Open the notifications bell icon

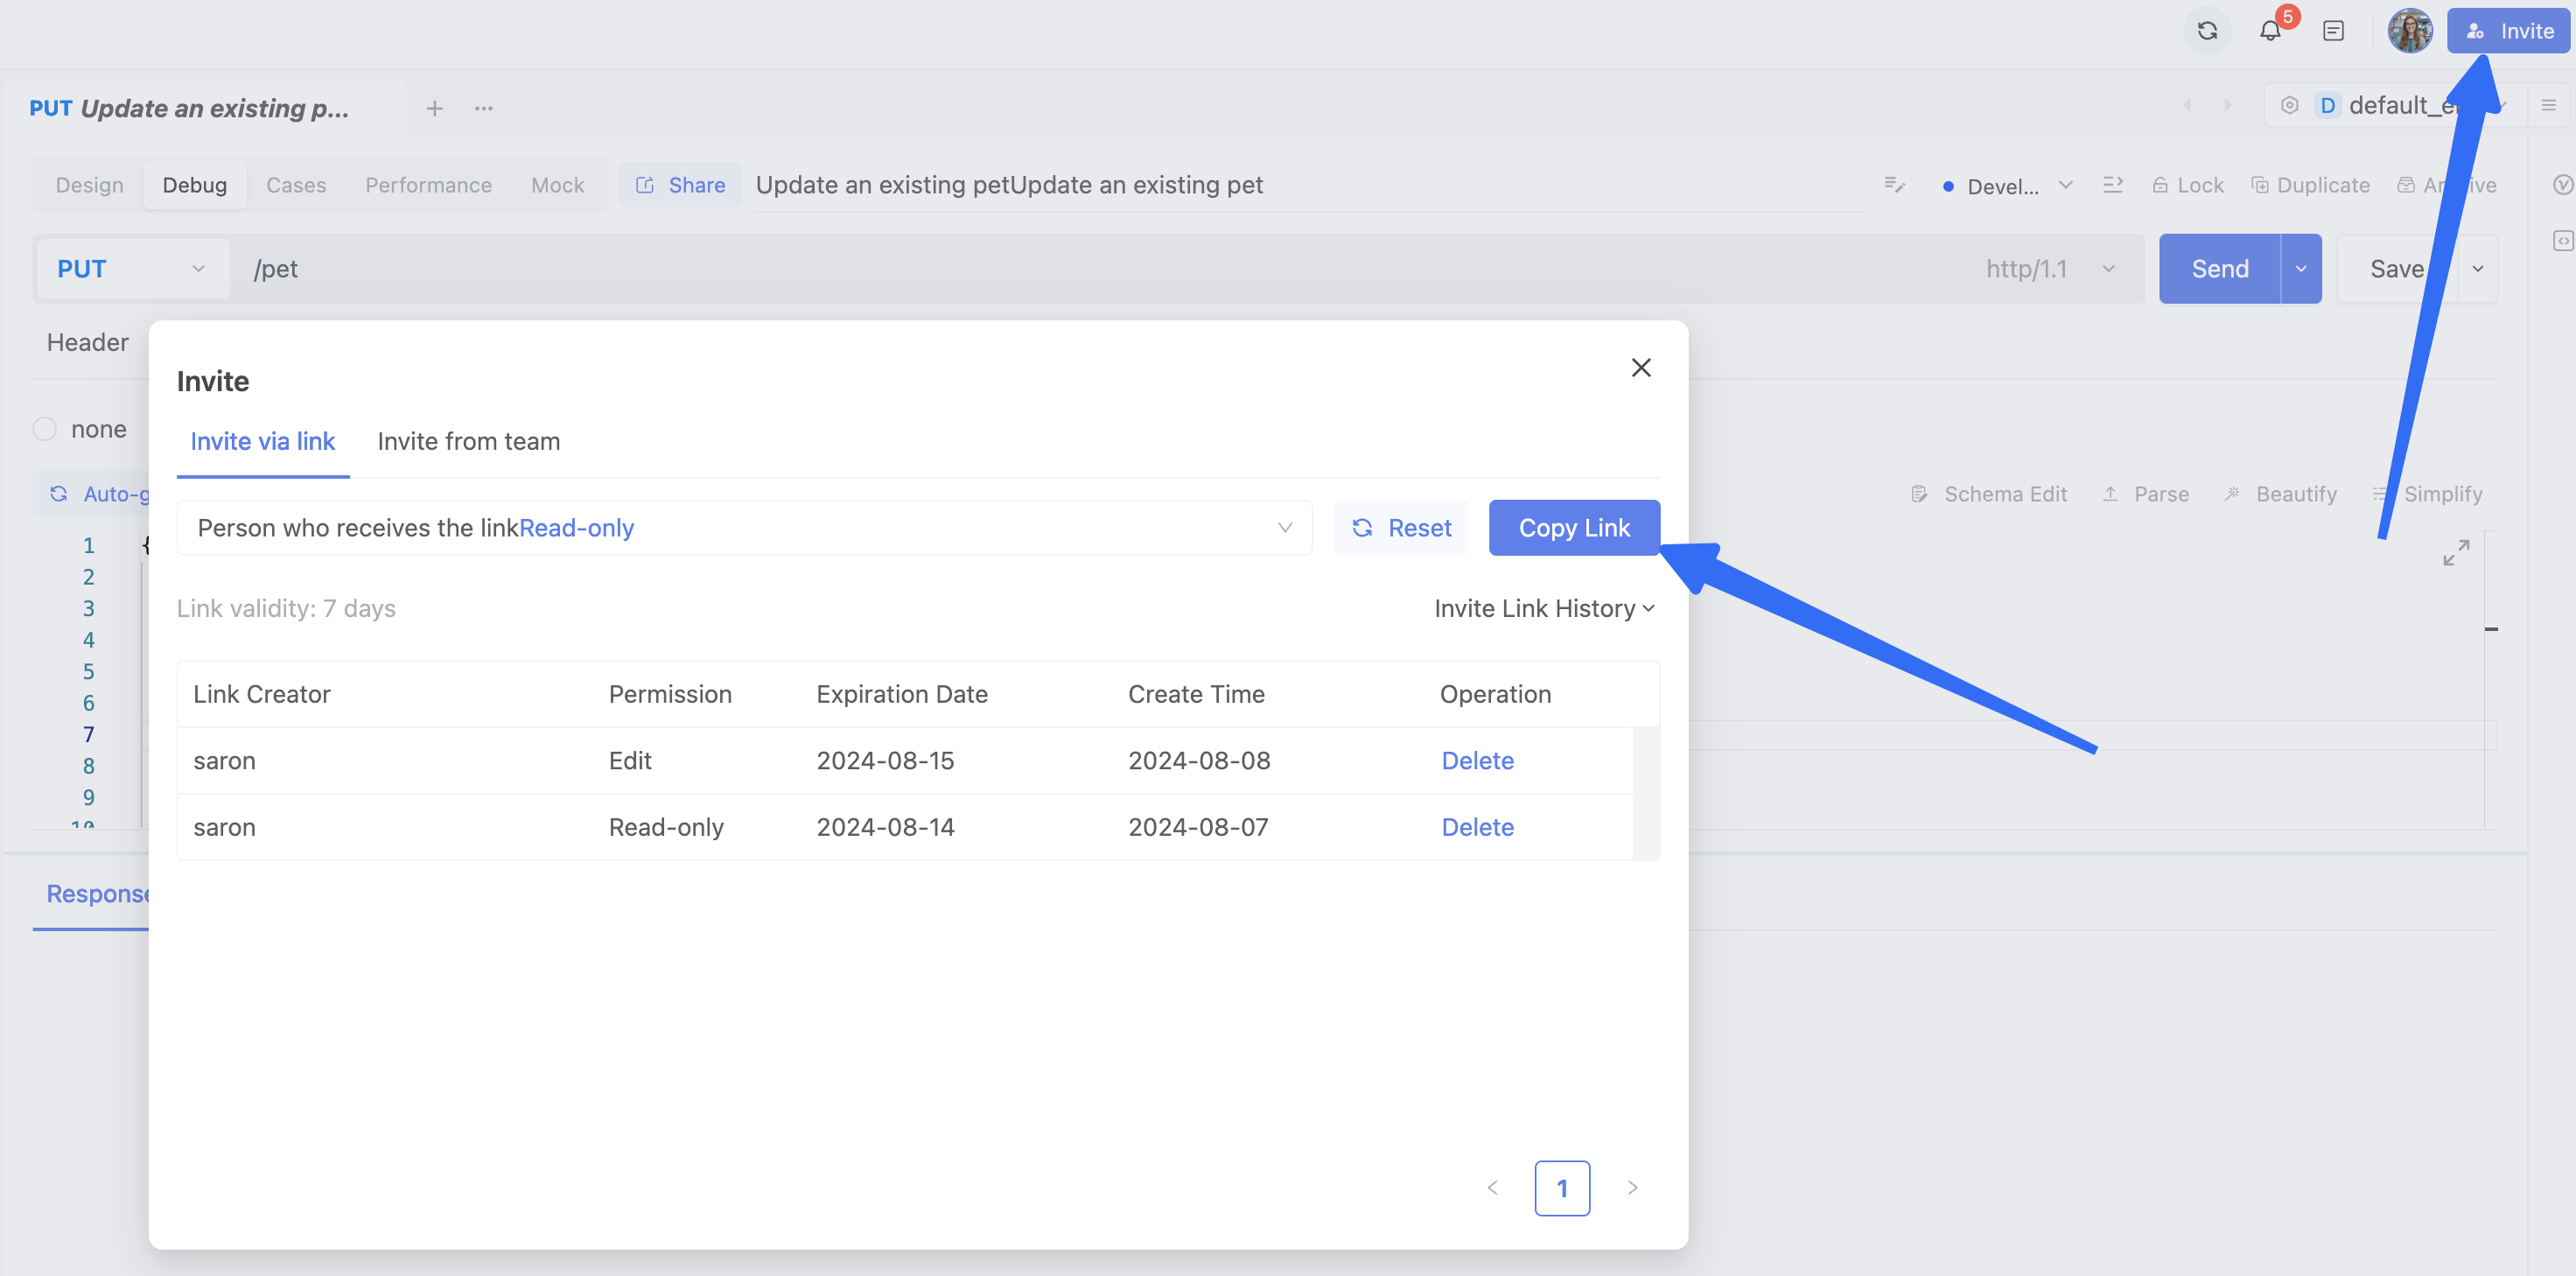[2270, 31]
